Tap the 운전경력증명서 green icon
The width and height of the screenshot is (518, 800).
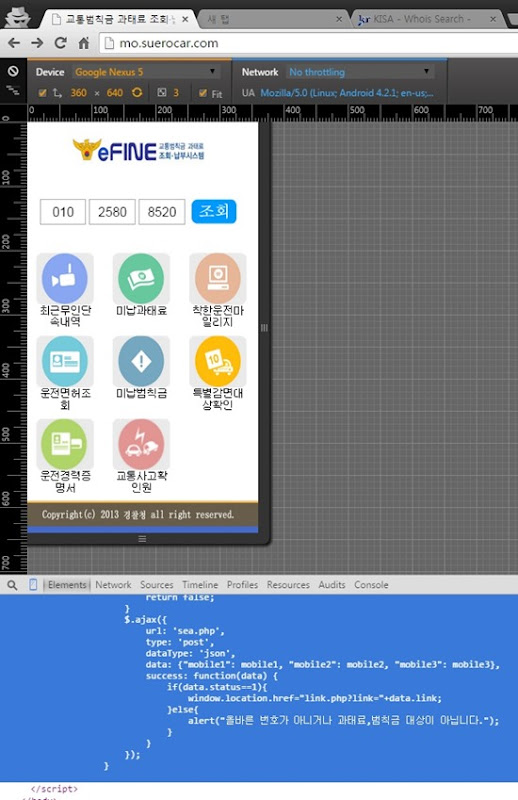(65, 444)
